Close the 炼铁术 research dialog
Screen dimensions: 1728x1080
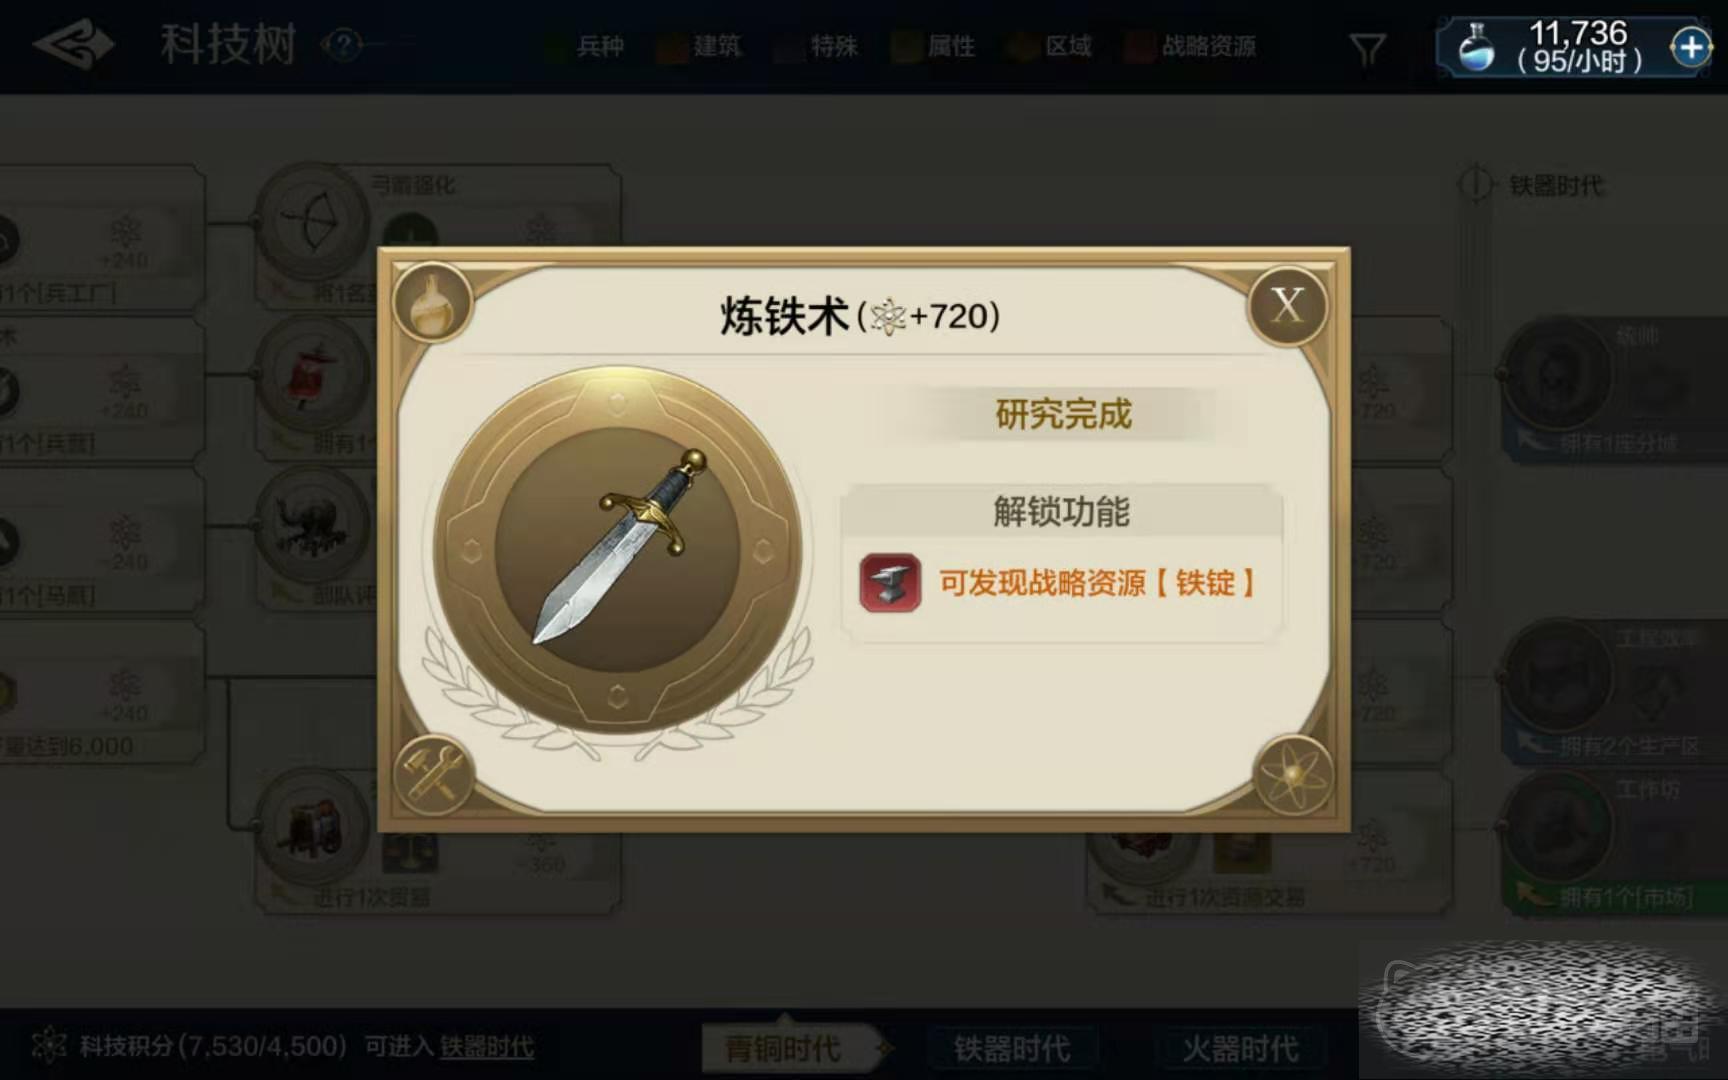[1288, 305]
